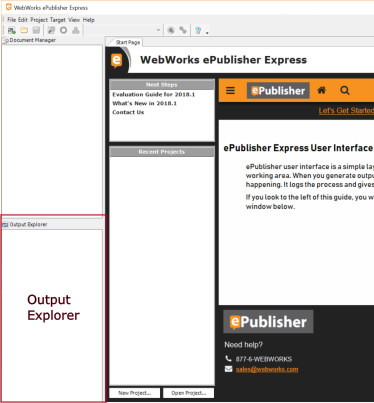Open the toolbar options dropdown arrow

coord(207,32)
